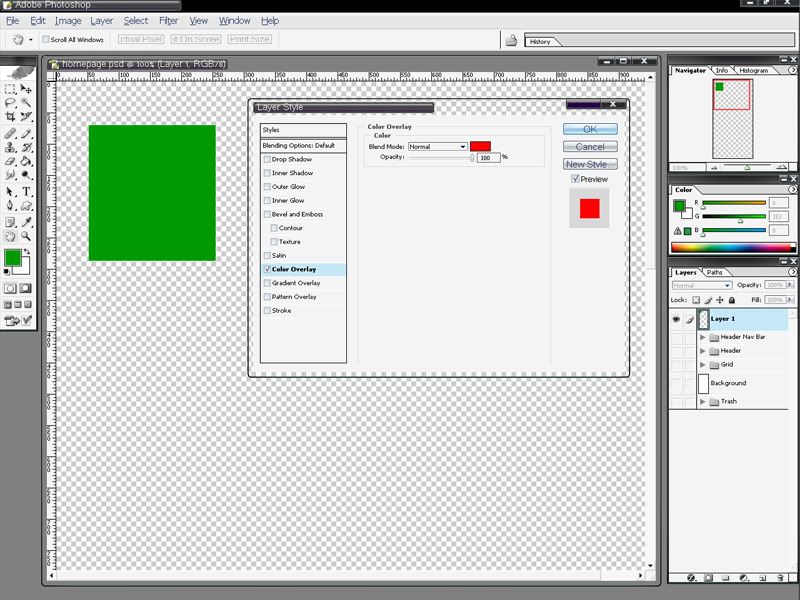800x600 pixels.
Task: Open the Layers panel Fill arrow
Action: click(x=790, y=299)
